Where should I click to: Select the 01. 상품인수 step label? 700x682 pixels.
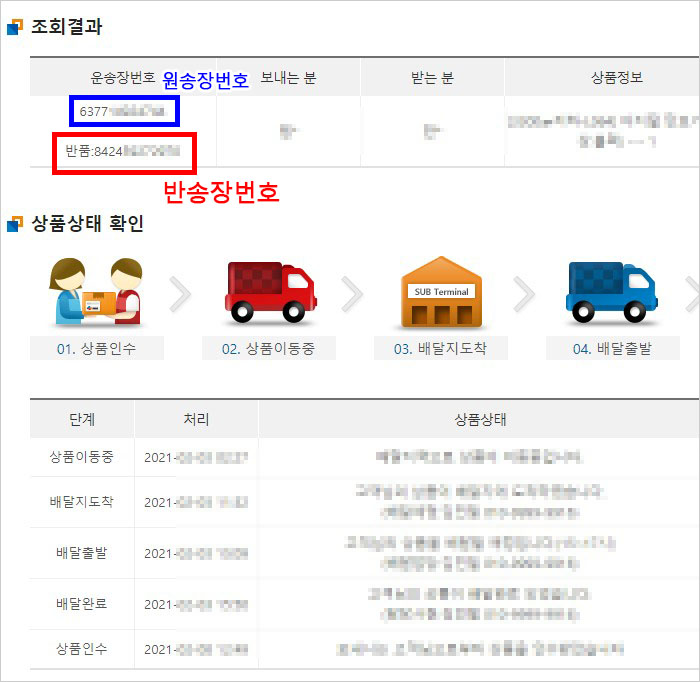(96, 349)
